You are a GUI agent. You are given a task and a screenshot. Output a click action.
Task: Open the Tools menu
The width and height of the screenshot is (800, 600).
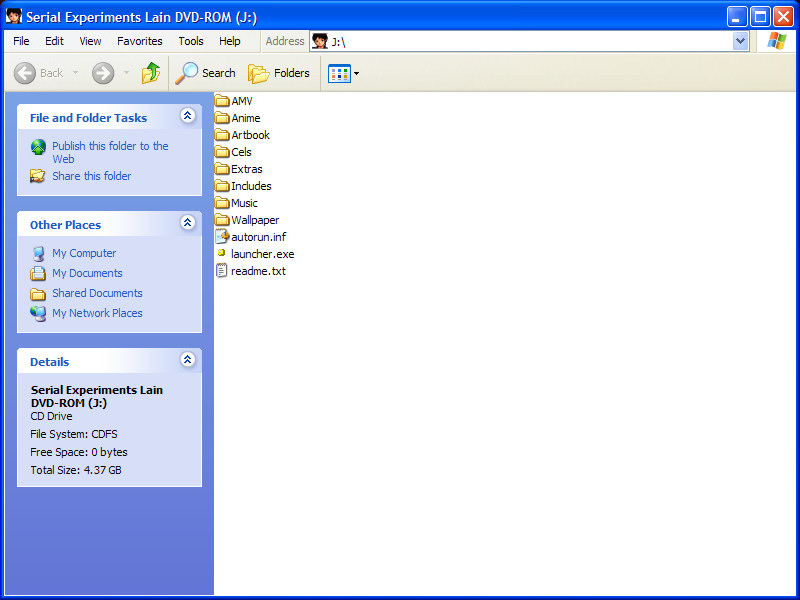pos(191,41)
